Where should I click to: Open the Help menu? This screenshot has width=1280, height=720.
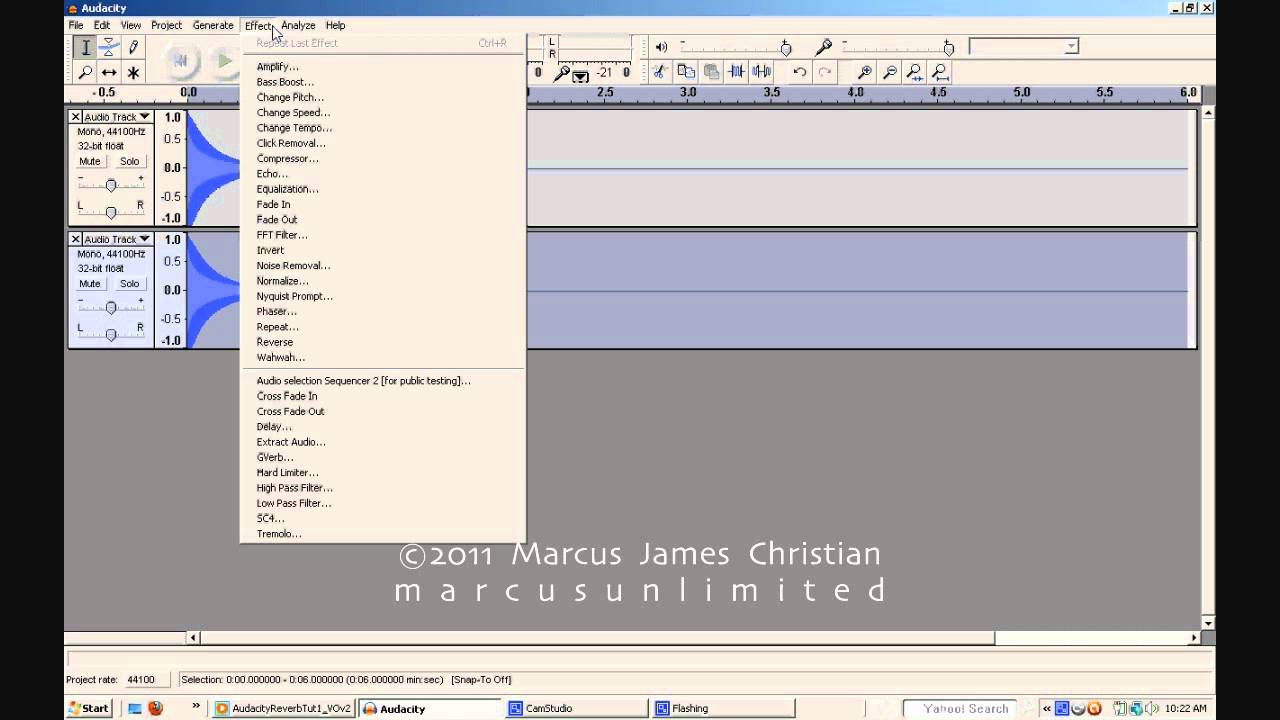[335, 25]
